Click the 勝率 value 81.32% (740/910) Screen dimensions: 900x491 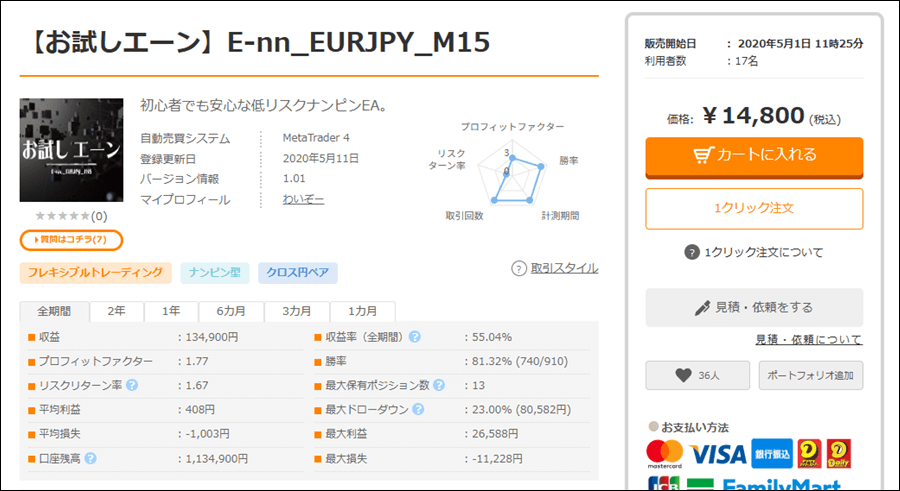click(520, 361)
